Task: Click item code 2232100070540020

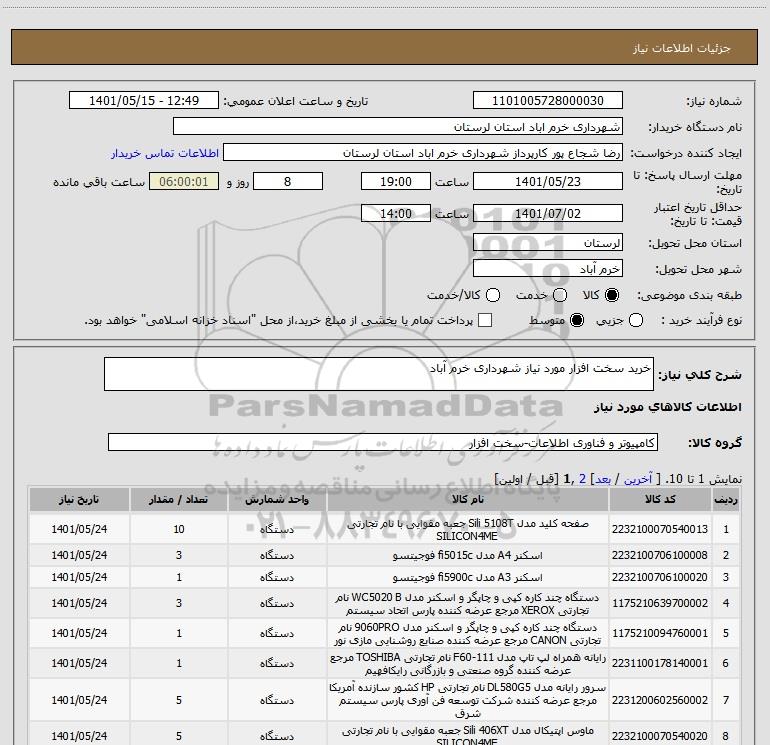Action: [660, 736]
